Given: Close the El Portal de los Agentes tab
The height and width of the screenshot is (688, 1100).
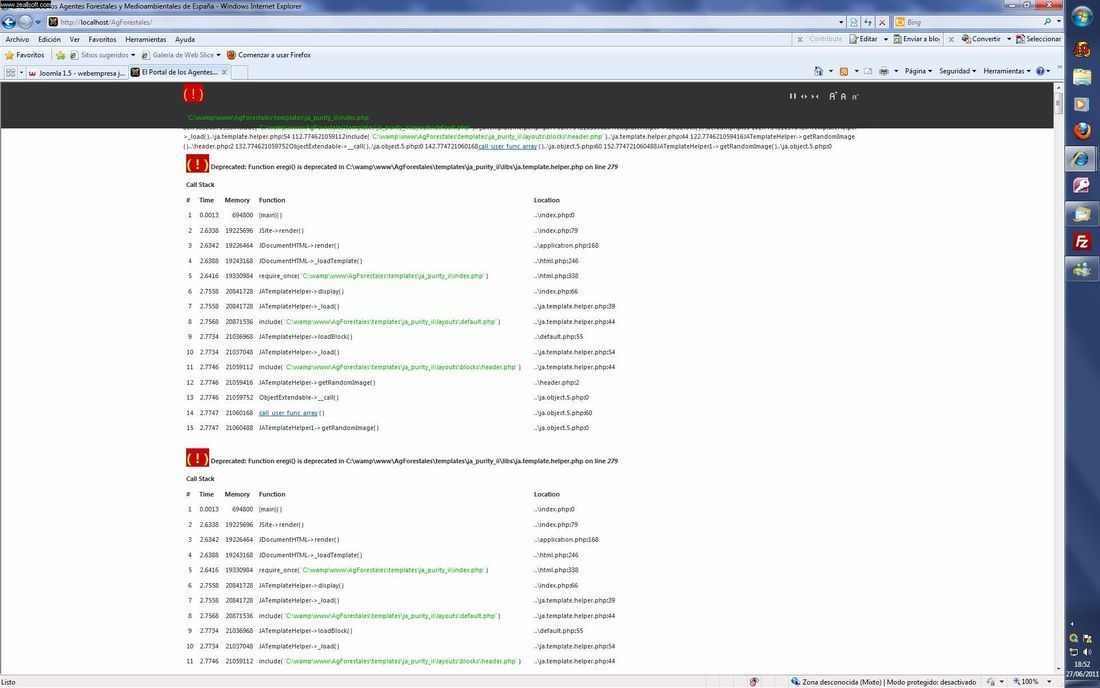Looking at the screenshot, I should pyautogui.click(x=224, y=72).
